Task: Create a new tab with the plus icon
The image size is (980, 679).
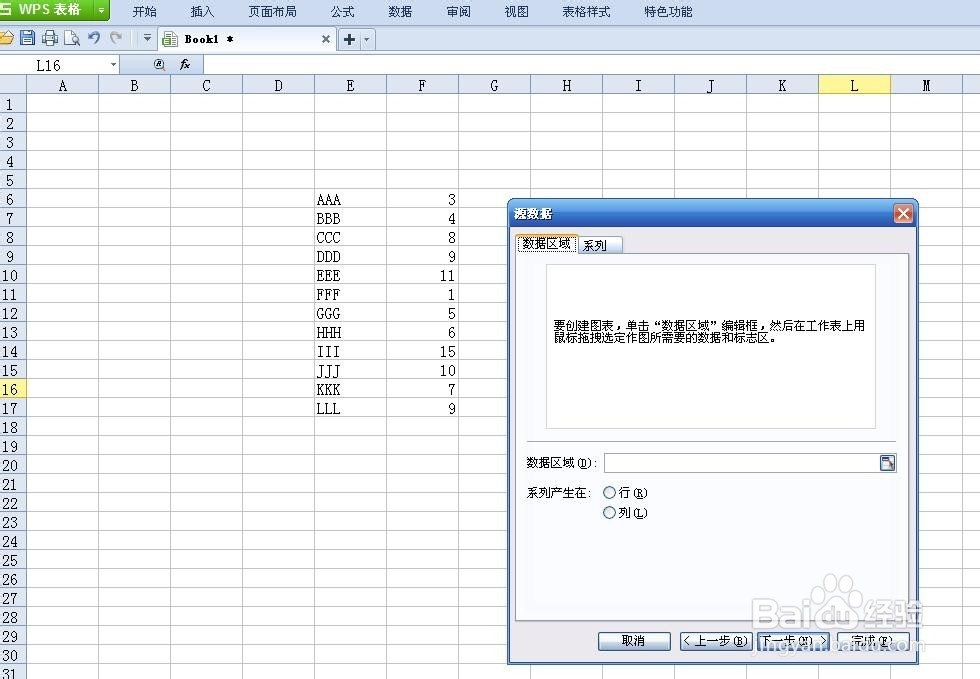Action: tap(349, 38)
